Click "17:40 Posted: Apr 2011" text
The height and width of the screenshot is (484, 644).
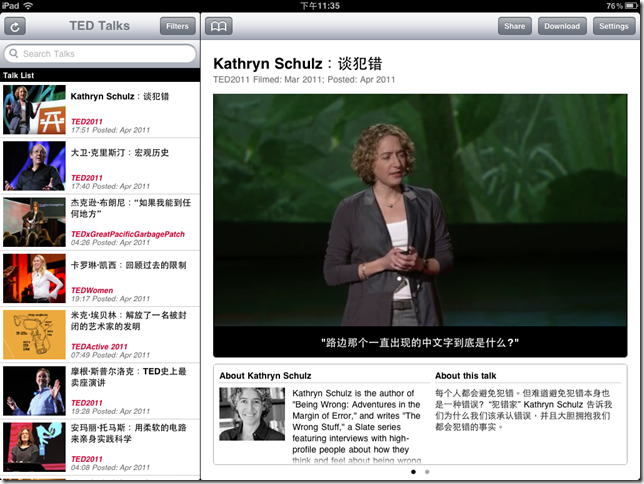(110, 187)
